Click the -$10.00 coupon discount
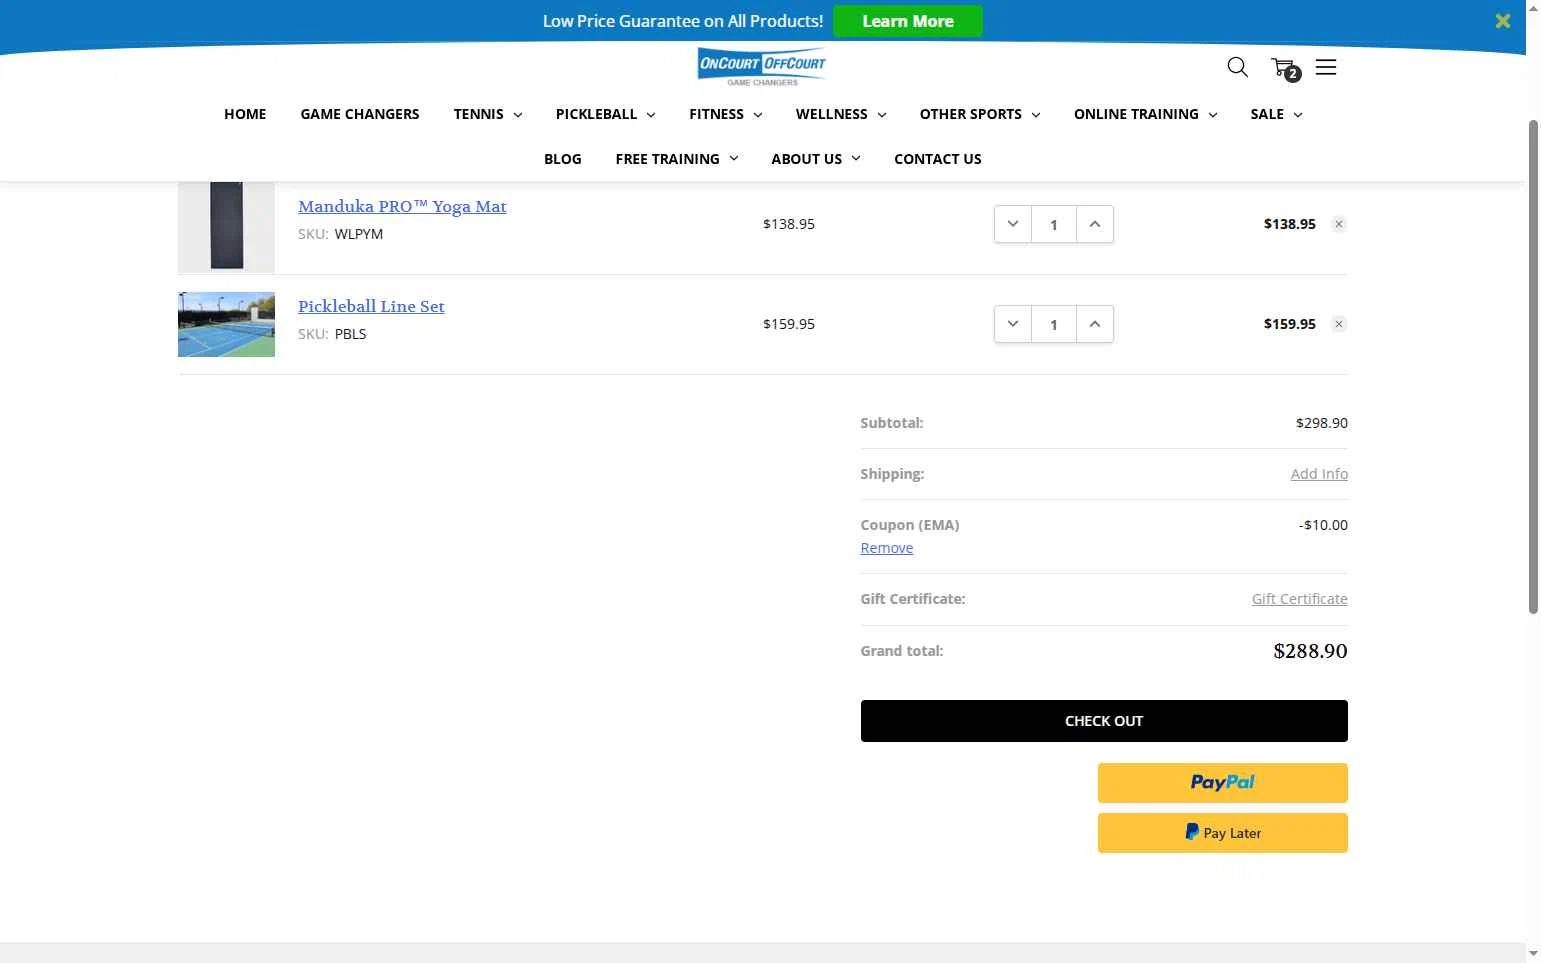Viewport: 1541px width, 963px height. coord(1323,525)
